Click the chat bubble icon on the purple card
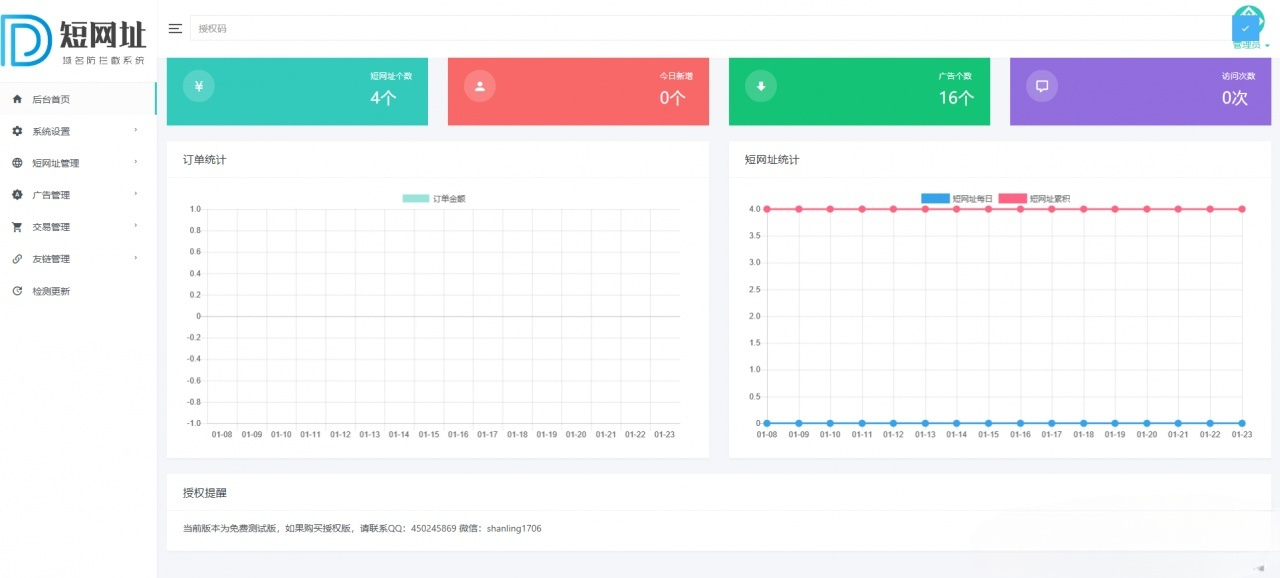 (1041, 86)
